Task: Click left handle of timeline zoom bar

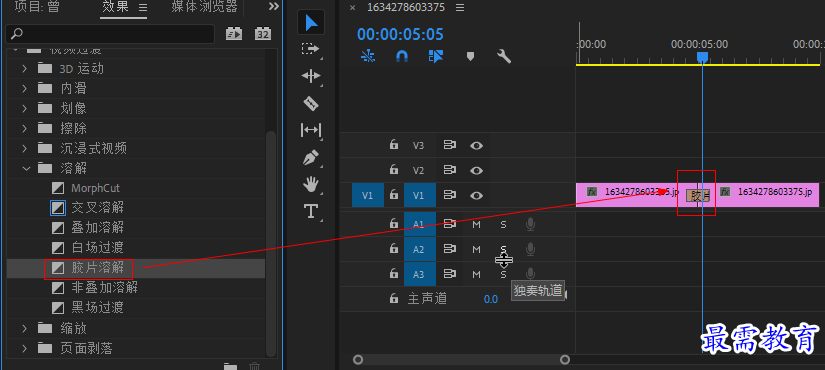Action: click(358, 360)
